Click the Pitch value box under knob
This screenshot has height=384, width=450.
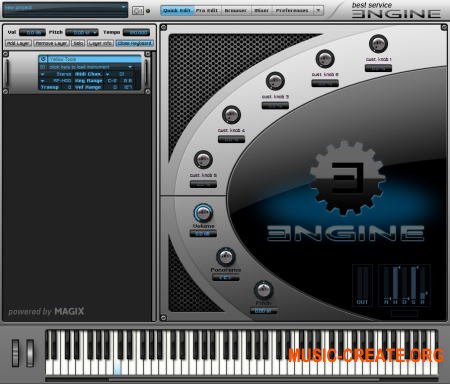pyautogui.click(x=263, y=311)
